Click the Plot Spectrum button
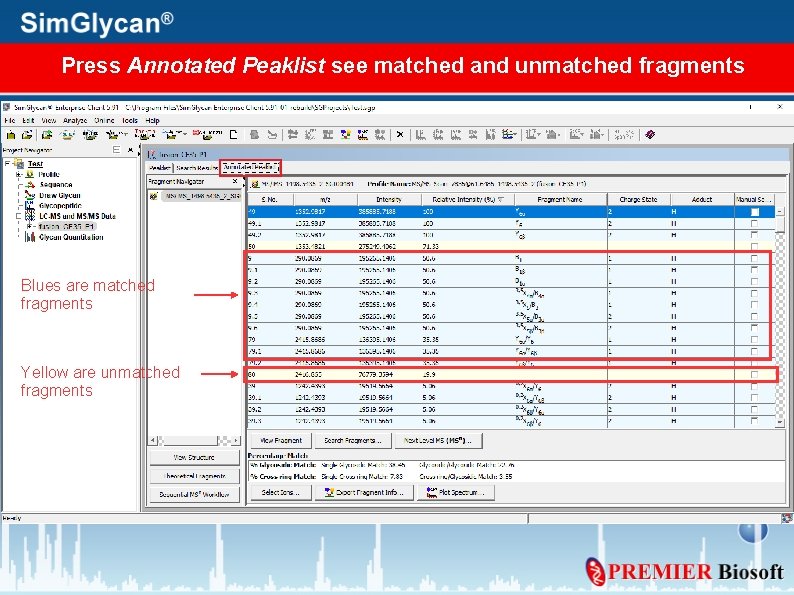Screen dimensions: 794x595 pos(456,492)
